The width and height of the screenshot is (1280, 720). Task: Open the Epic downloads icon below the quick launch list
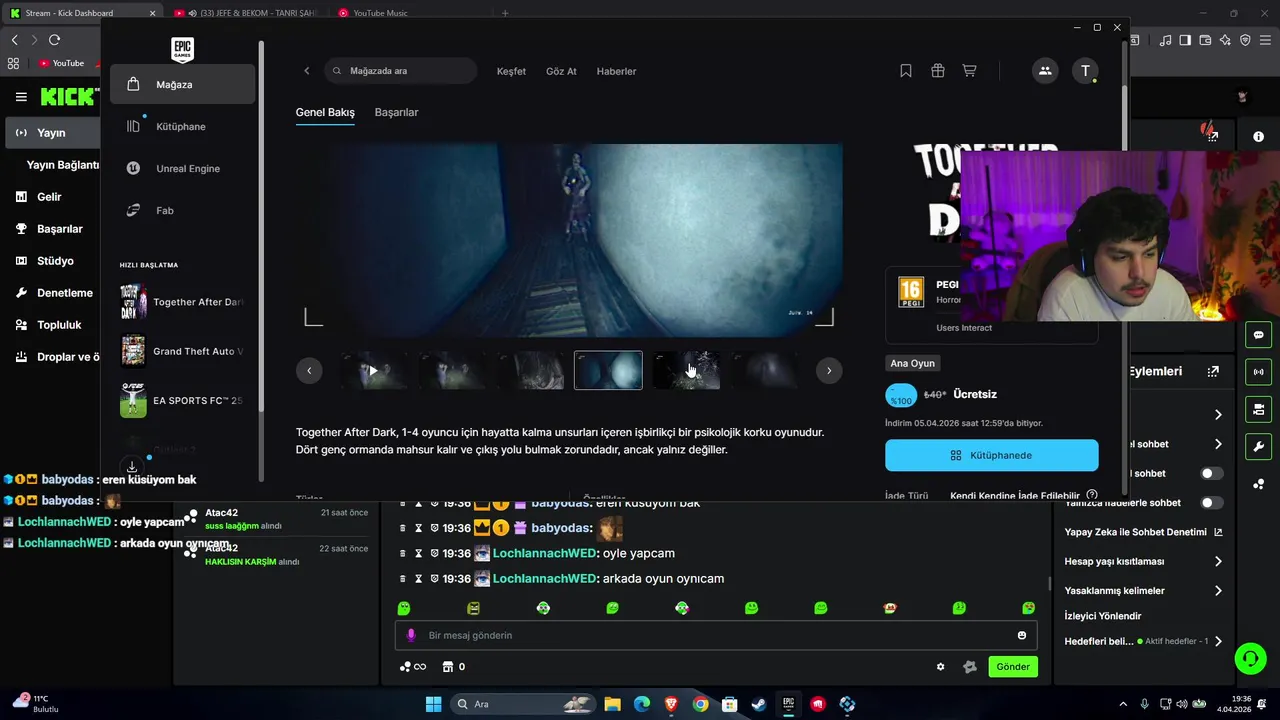tap(132, 467)
